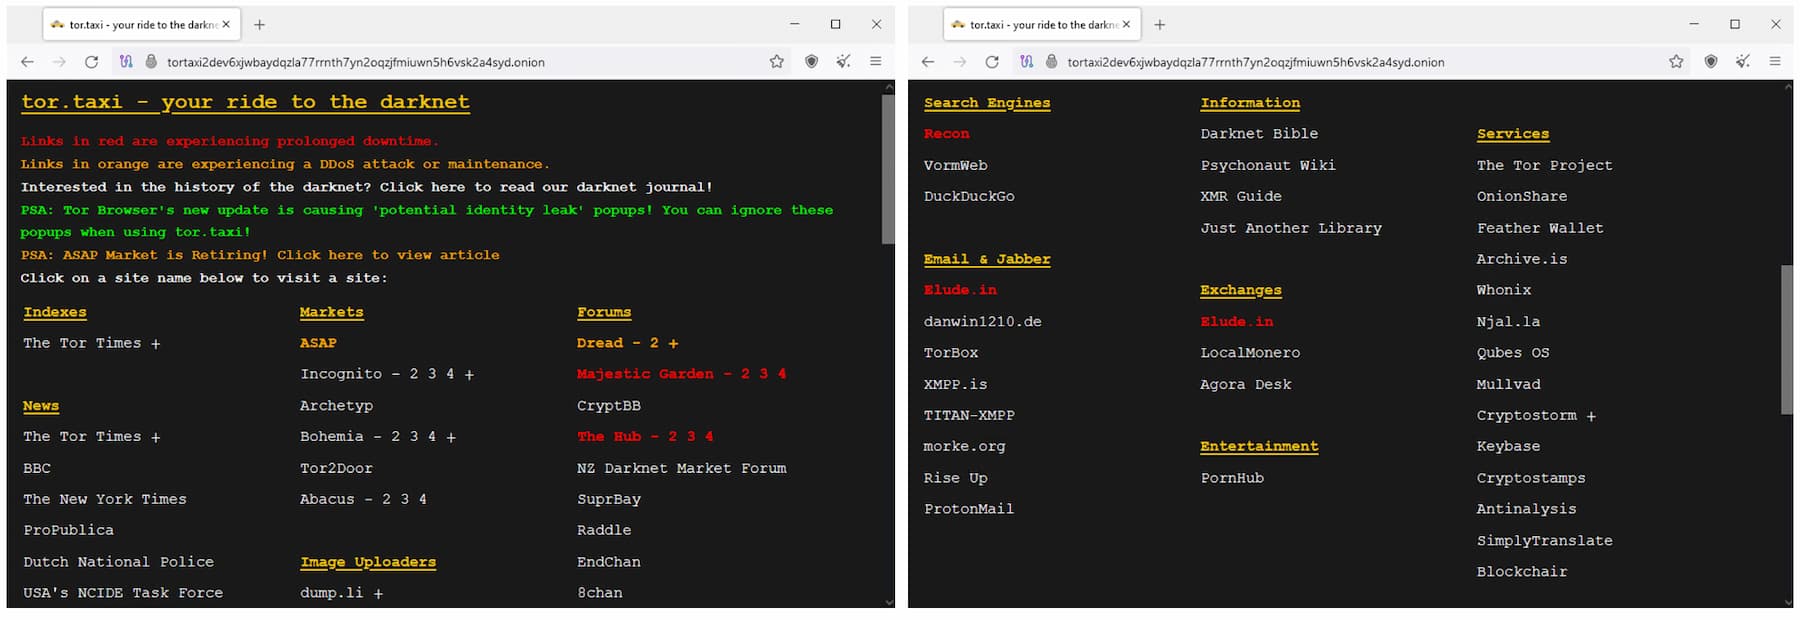Open The Tor Times under Indexes
1800x620 pixels.
click(x=82, y=343)
